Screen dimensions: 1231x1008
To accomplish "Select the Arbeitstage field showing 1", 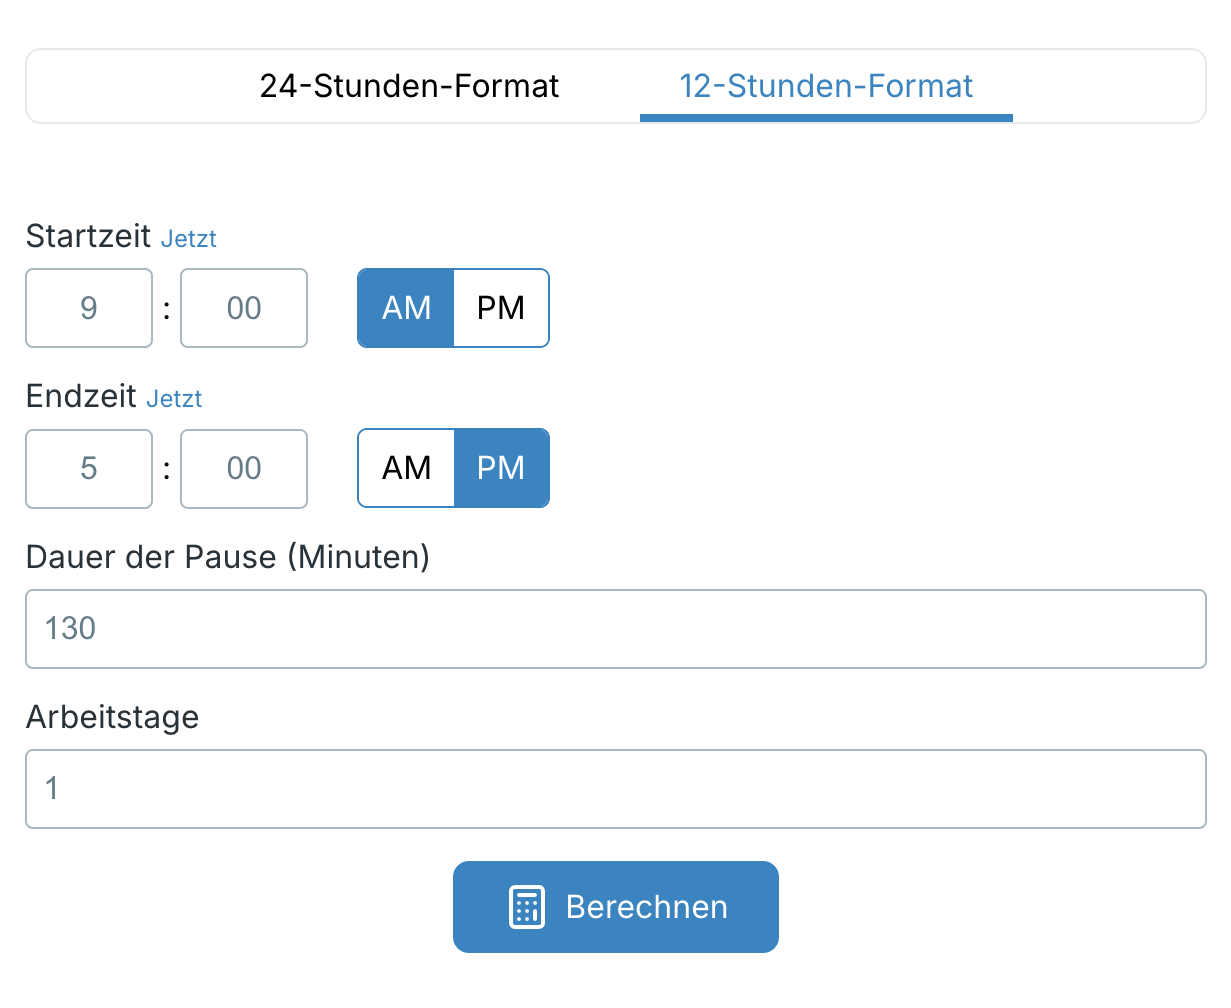I will pos(615,789).
